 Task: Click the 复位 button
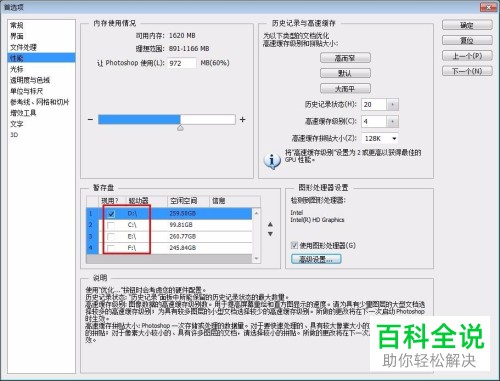click(467, 40)
